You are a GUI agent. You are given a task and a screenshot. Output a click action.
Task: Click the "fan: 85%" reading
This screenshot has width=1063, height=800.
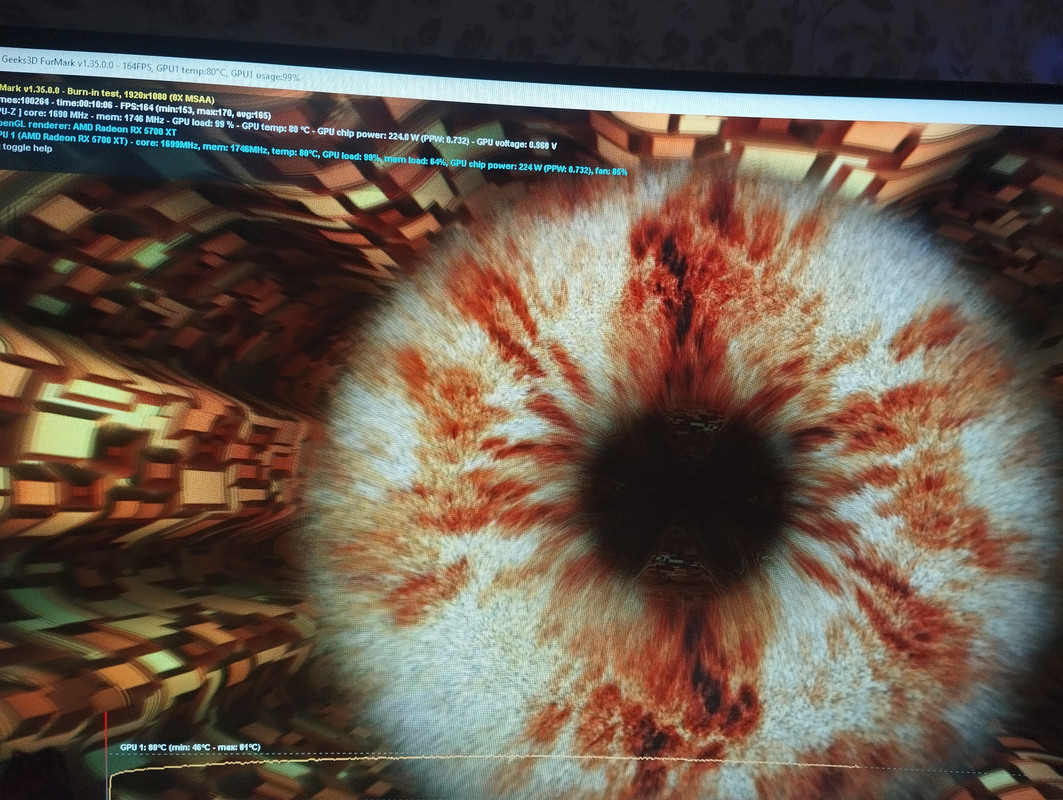pyautogui.click(x=611, y=172)
